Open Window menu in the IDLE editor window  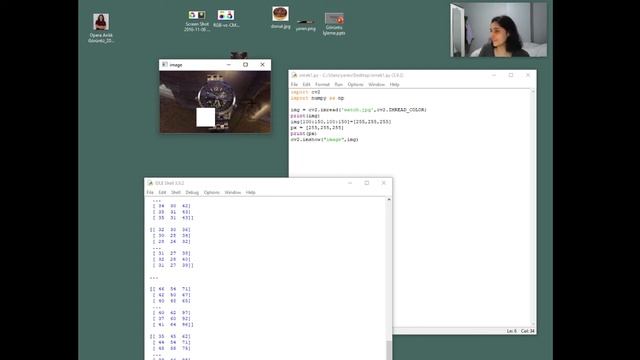point(376,84)
